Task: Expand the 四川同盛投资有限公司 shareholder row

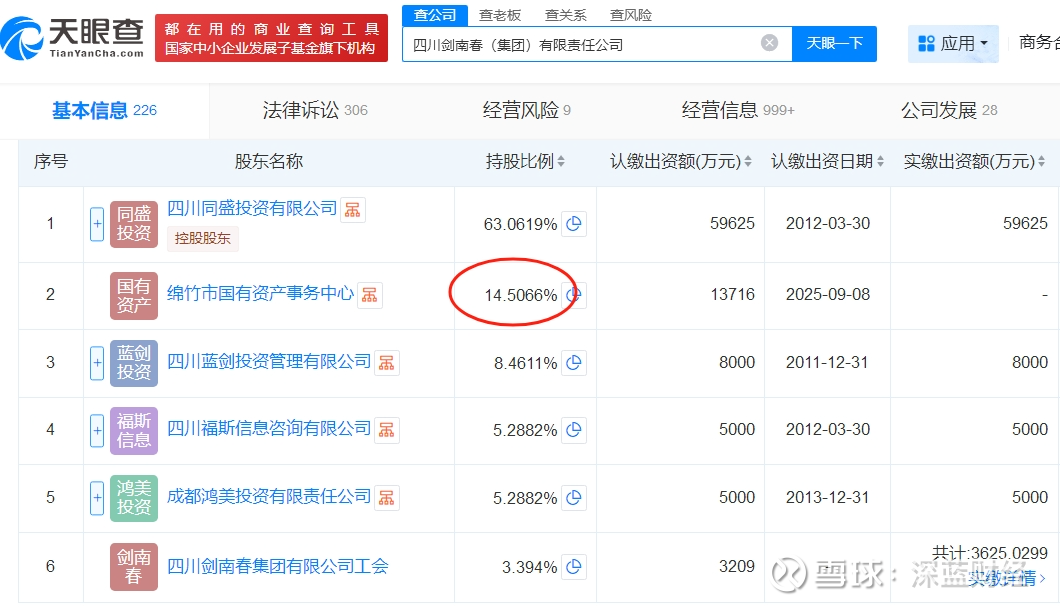Action: 97,224
